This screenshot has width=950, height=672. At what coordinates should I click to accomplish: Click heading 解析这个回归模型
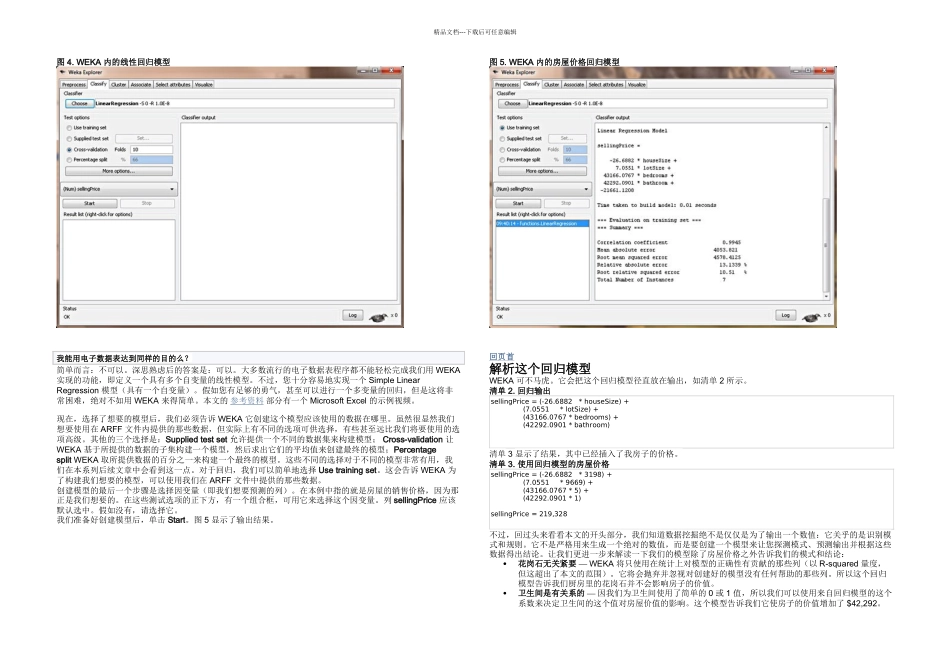pyautogui.click(x=540, y=368)
